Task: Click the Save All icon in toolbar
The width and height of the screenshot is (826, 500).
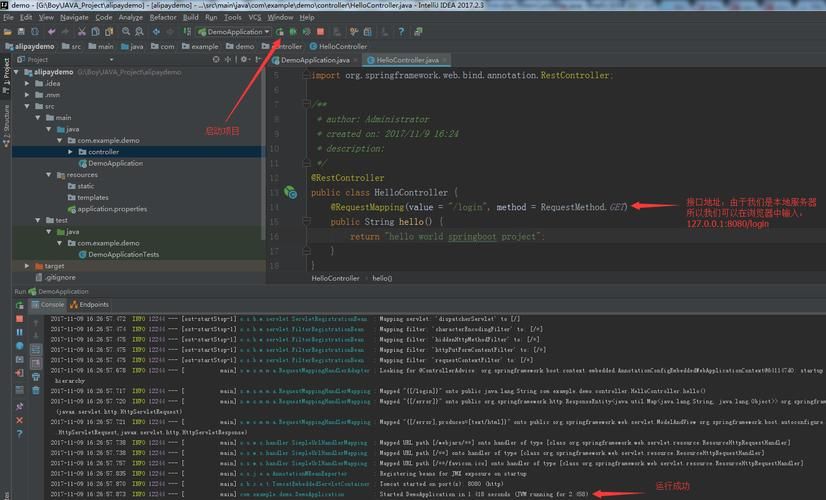Action: point(20,32)
